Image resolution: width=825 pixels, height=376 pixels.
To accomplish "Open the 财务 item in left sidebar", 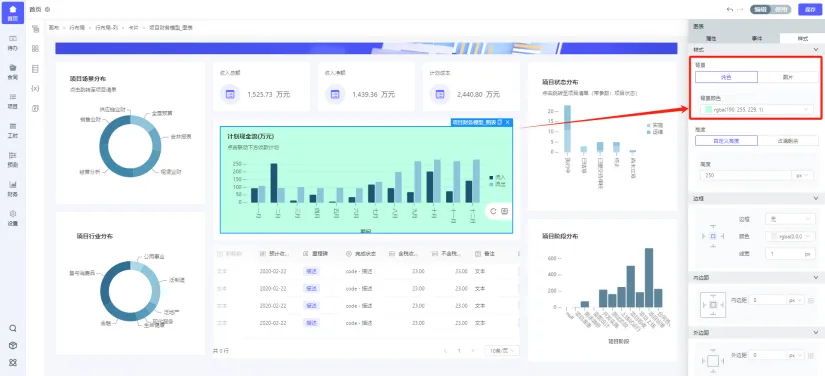I will [x=13, y=188].
